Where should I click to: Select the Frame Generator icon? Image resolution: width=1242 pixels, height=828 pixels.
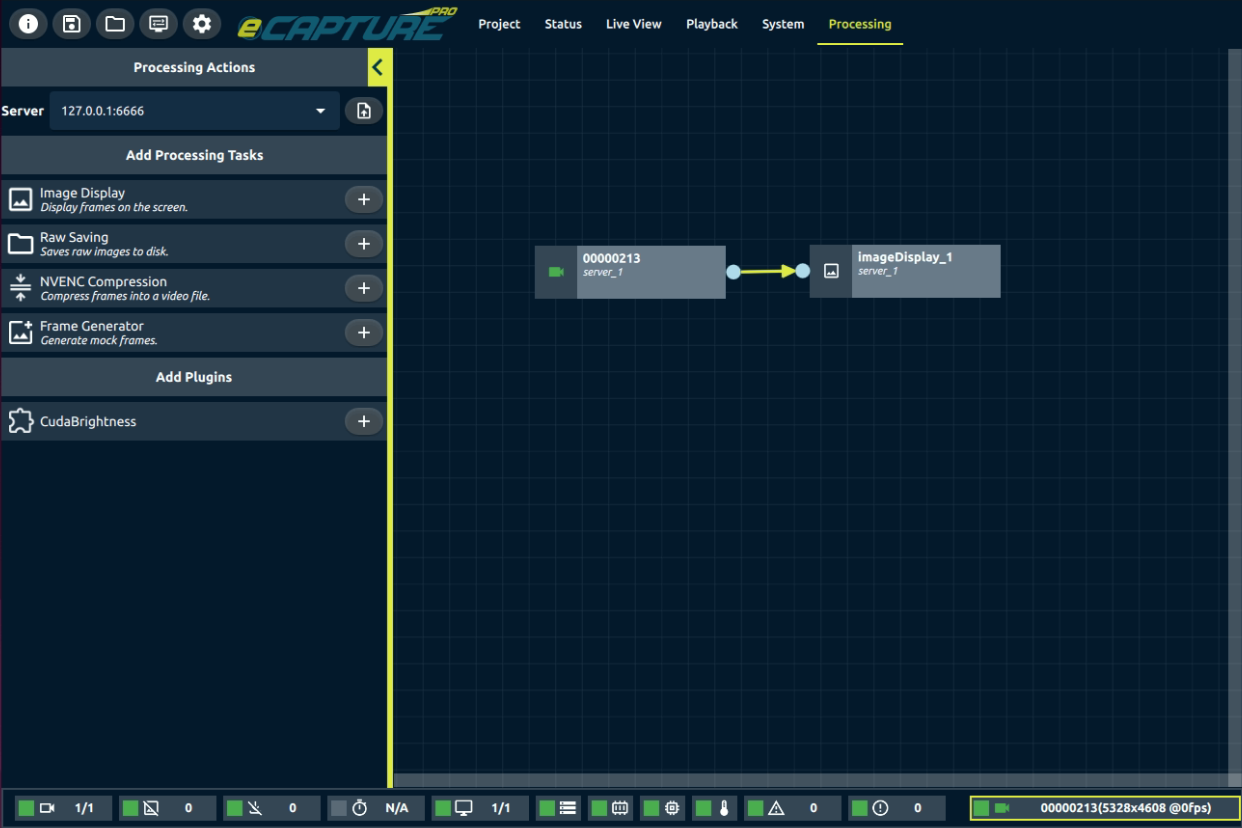20,332
